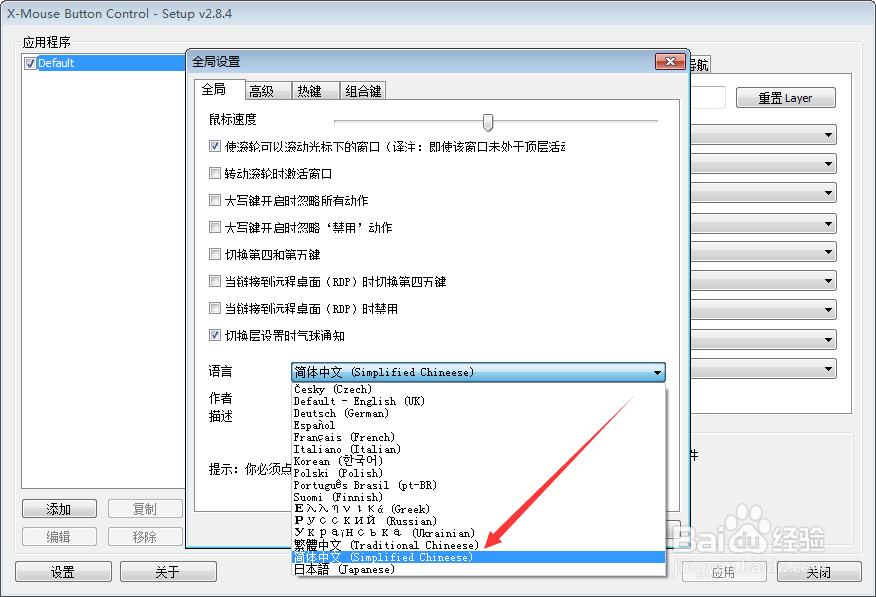Close the 全局设置 dialog
This screenshot has width=876, height=597.
pyautogui.click(x=670, y=61)
